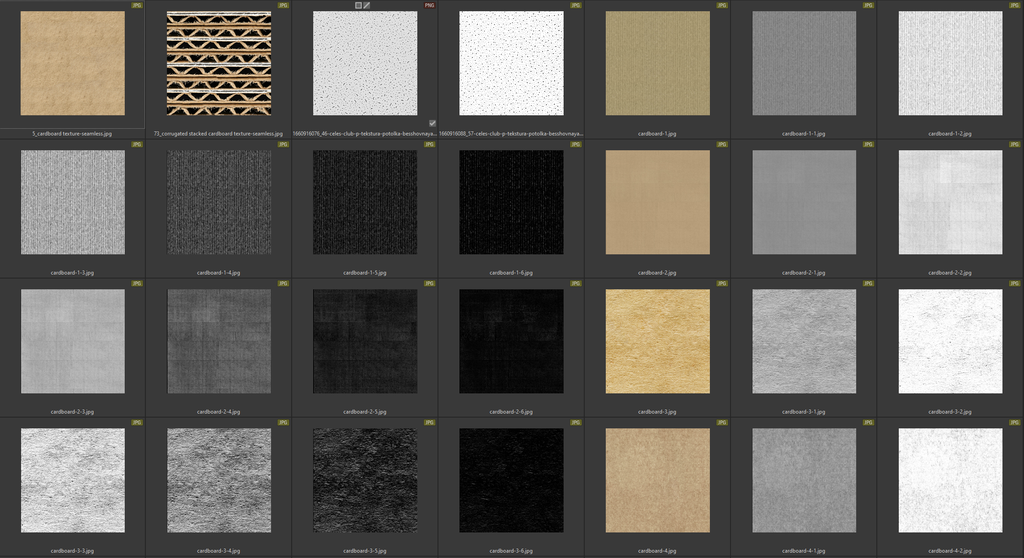Click the JPG badge on the cardboard-2.jpg tile
Viewport: 1024px width, 558px height.
(722, 145)
